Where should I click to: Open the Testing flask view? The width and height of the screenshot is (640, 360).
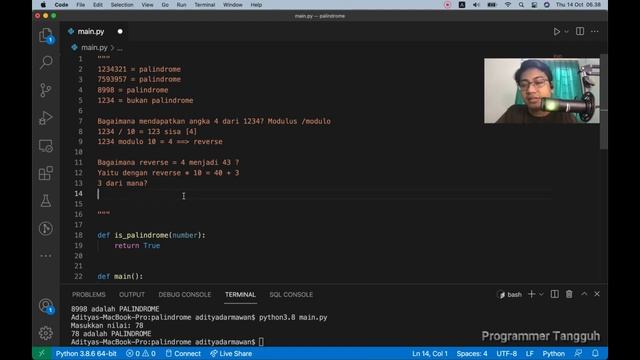pos(46,201)
